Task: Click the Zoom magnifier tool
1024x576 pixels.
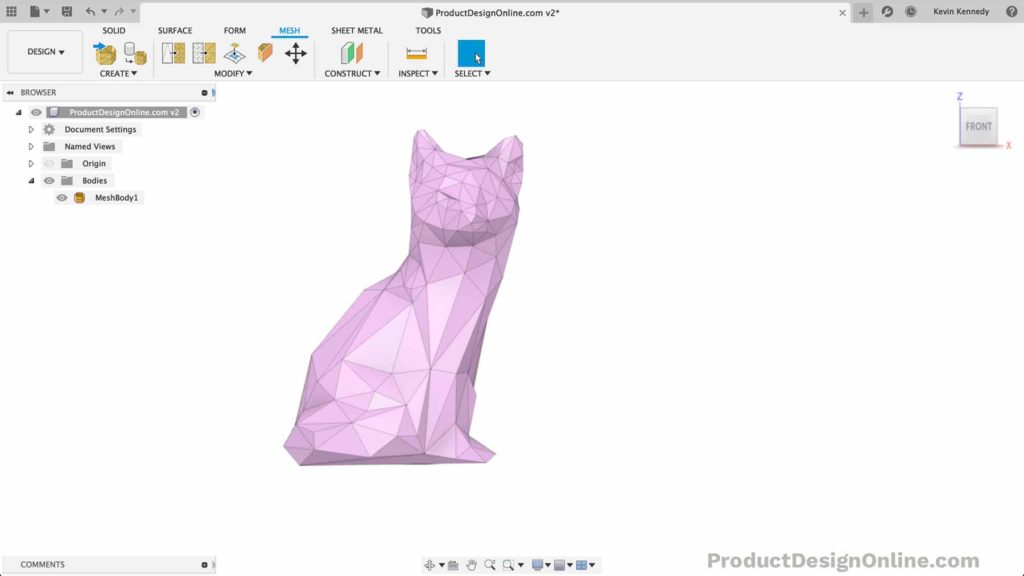Action: 489,564
